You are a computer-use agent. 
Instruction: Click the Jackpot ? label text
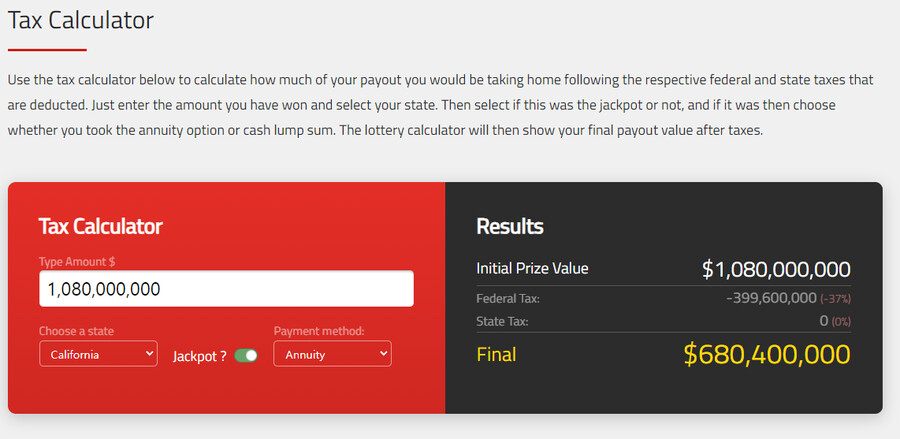pyautogui.click(x=199, y=356)
